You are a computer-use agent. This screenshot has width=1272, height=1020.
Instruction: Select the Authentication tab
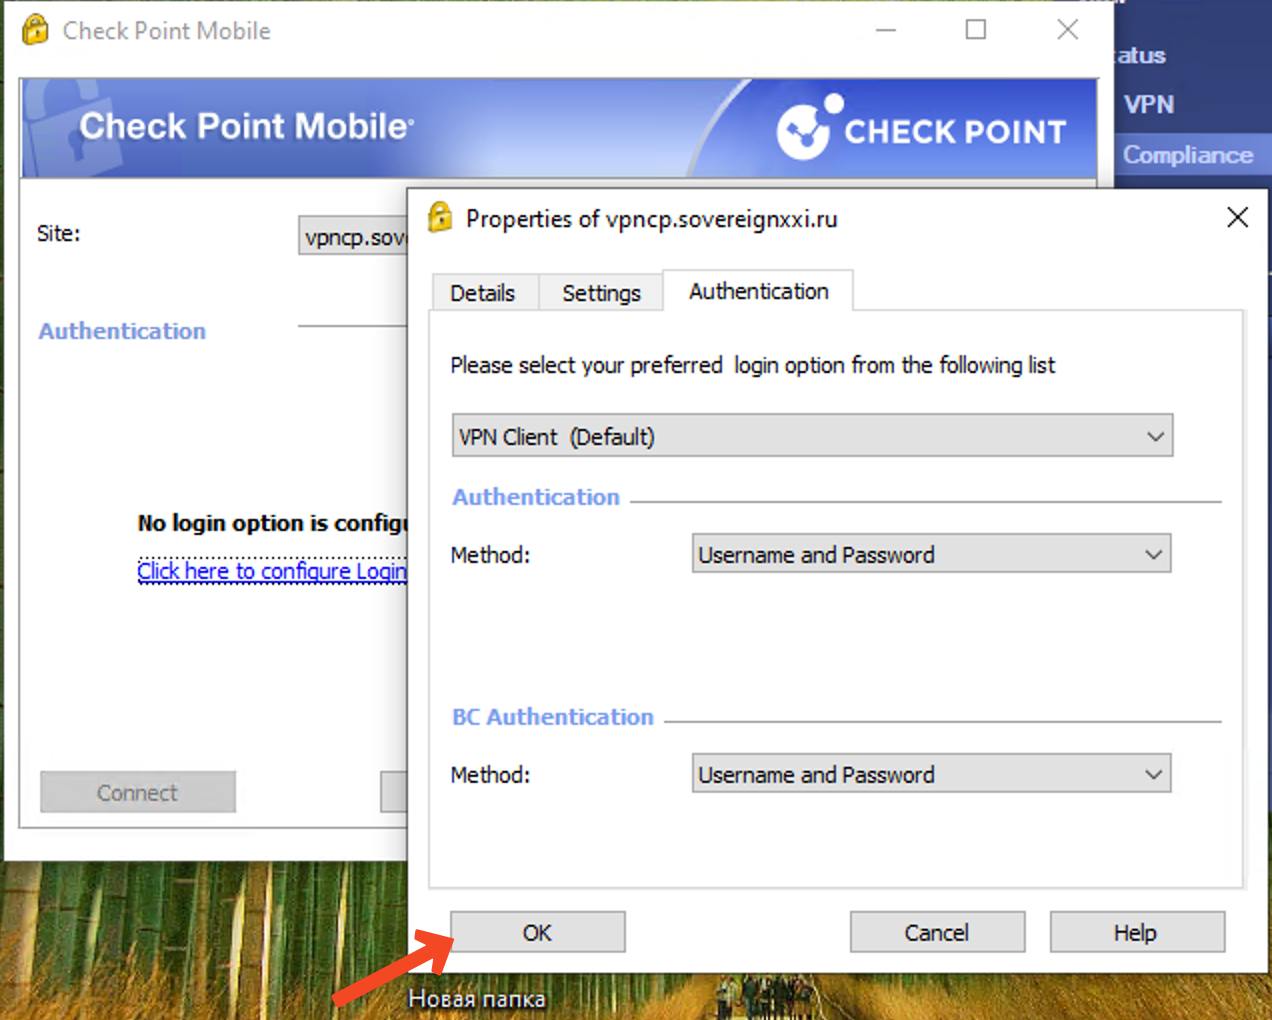758,291
